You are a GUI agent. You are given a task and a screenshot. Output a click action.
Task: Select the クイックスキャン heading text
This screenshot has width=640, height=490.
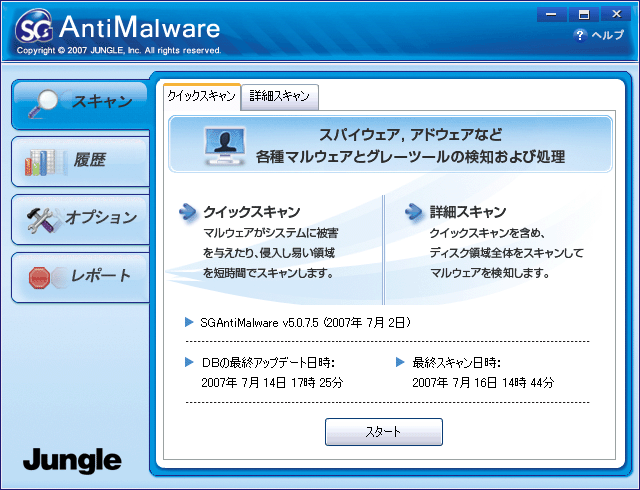252,212
